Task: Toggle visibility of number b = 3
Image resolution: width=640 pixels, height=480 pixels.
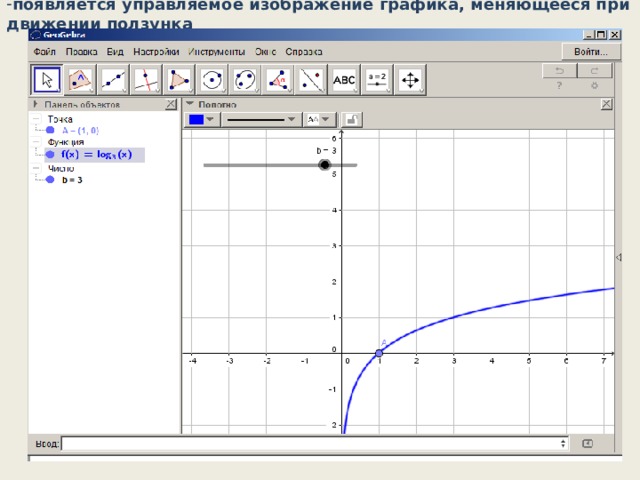Action: pyautogui.click(x=50, y=180)
